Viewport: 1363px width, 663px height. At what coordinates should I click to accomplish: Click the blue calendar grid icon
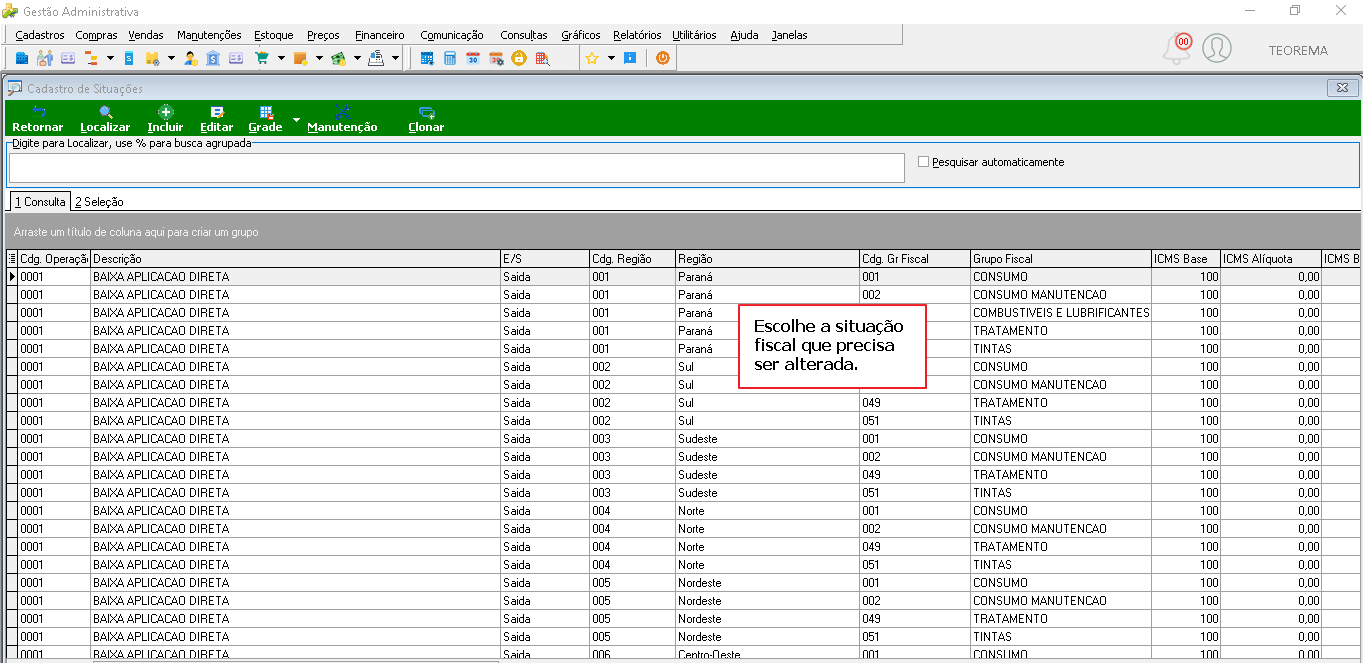pos(427,58)
